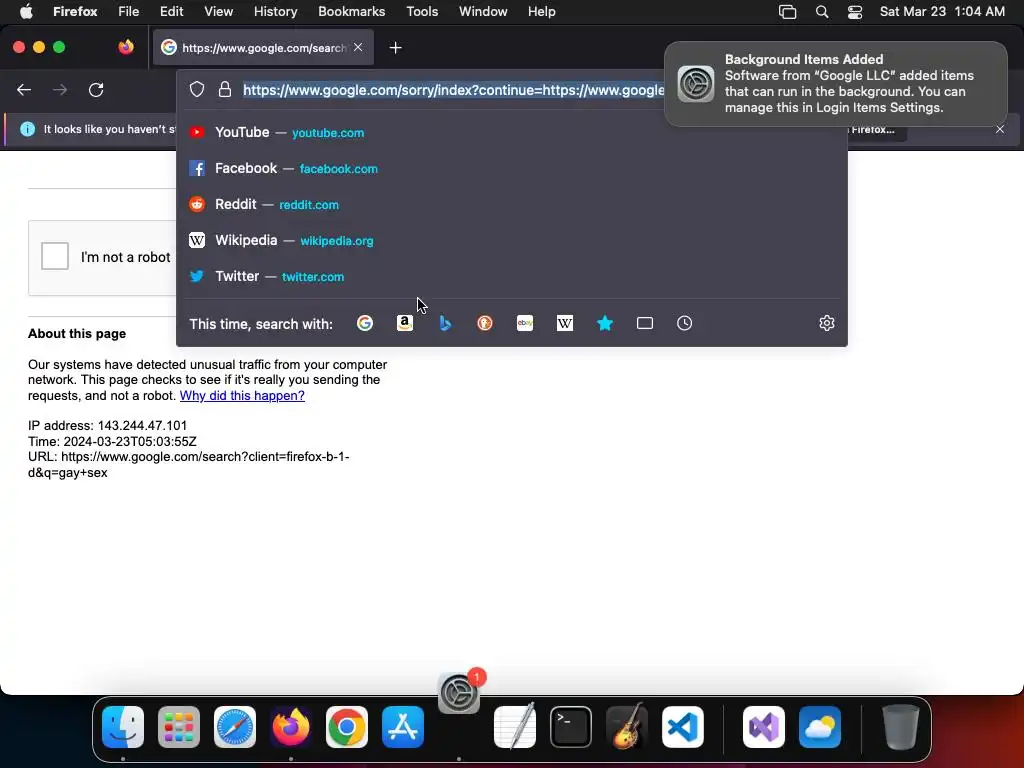Screen dimensions: 1024x768
Task: Search with Bing engine icon
Action: tap(445, 323)
